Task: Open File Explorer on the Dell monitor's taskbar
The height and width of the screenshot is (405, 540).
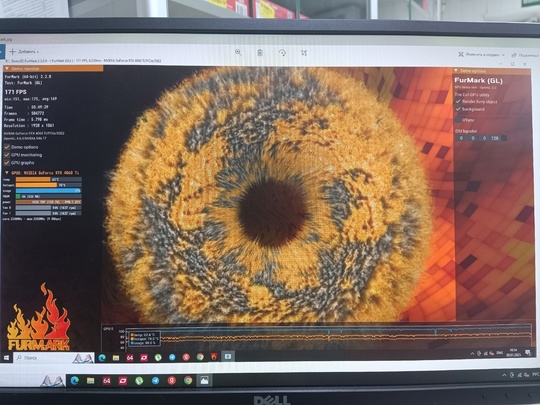Action: [91, 381]
